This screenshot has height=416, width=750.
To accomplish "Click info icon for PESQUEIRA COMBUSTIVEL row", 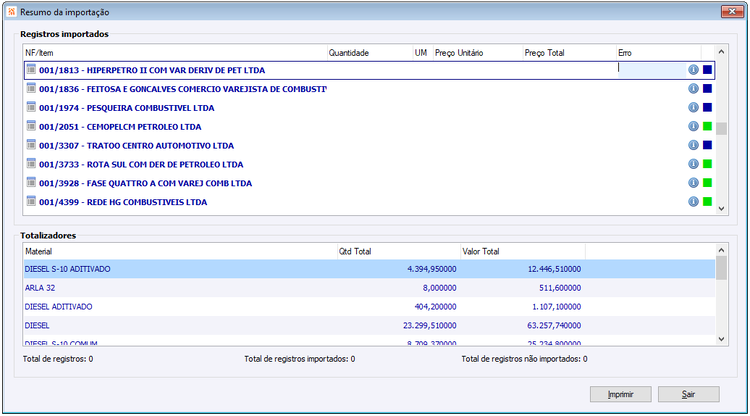I will pos(693,108).
